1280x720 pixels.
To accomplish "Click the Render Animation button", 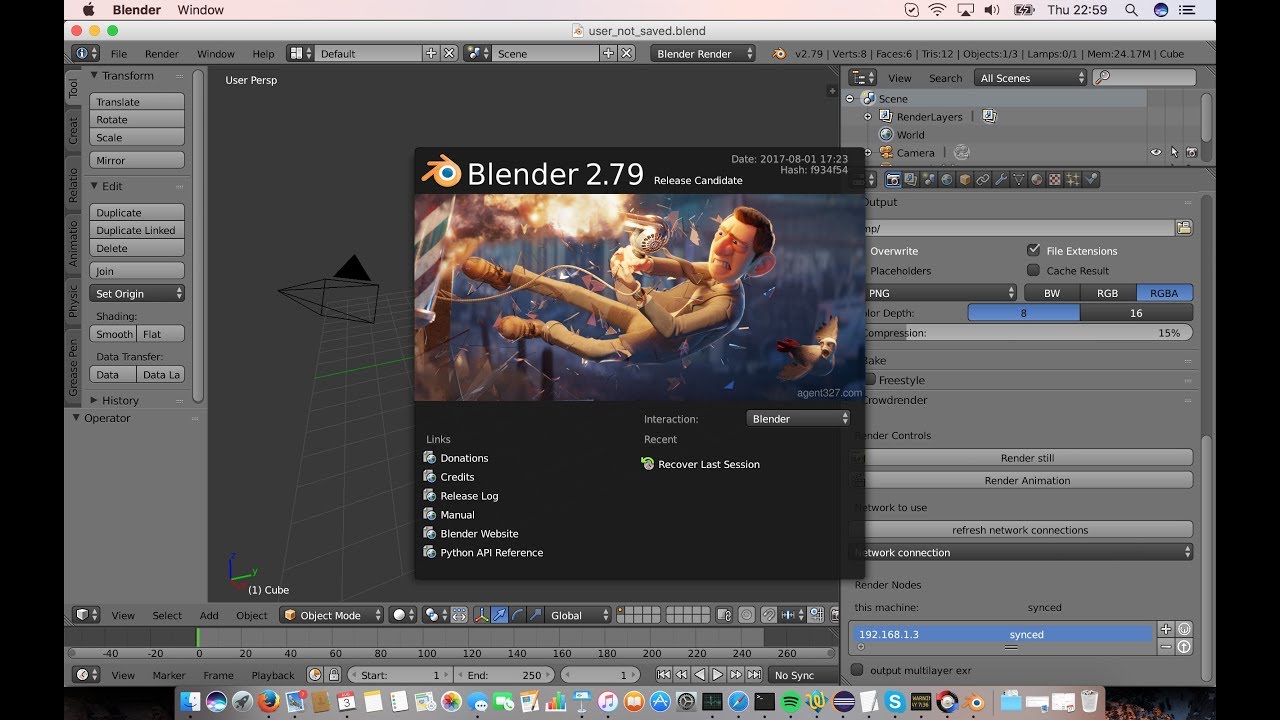I will click(1027, 481).
